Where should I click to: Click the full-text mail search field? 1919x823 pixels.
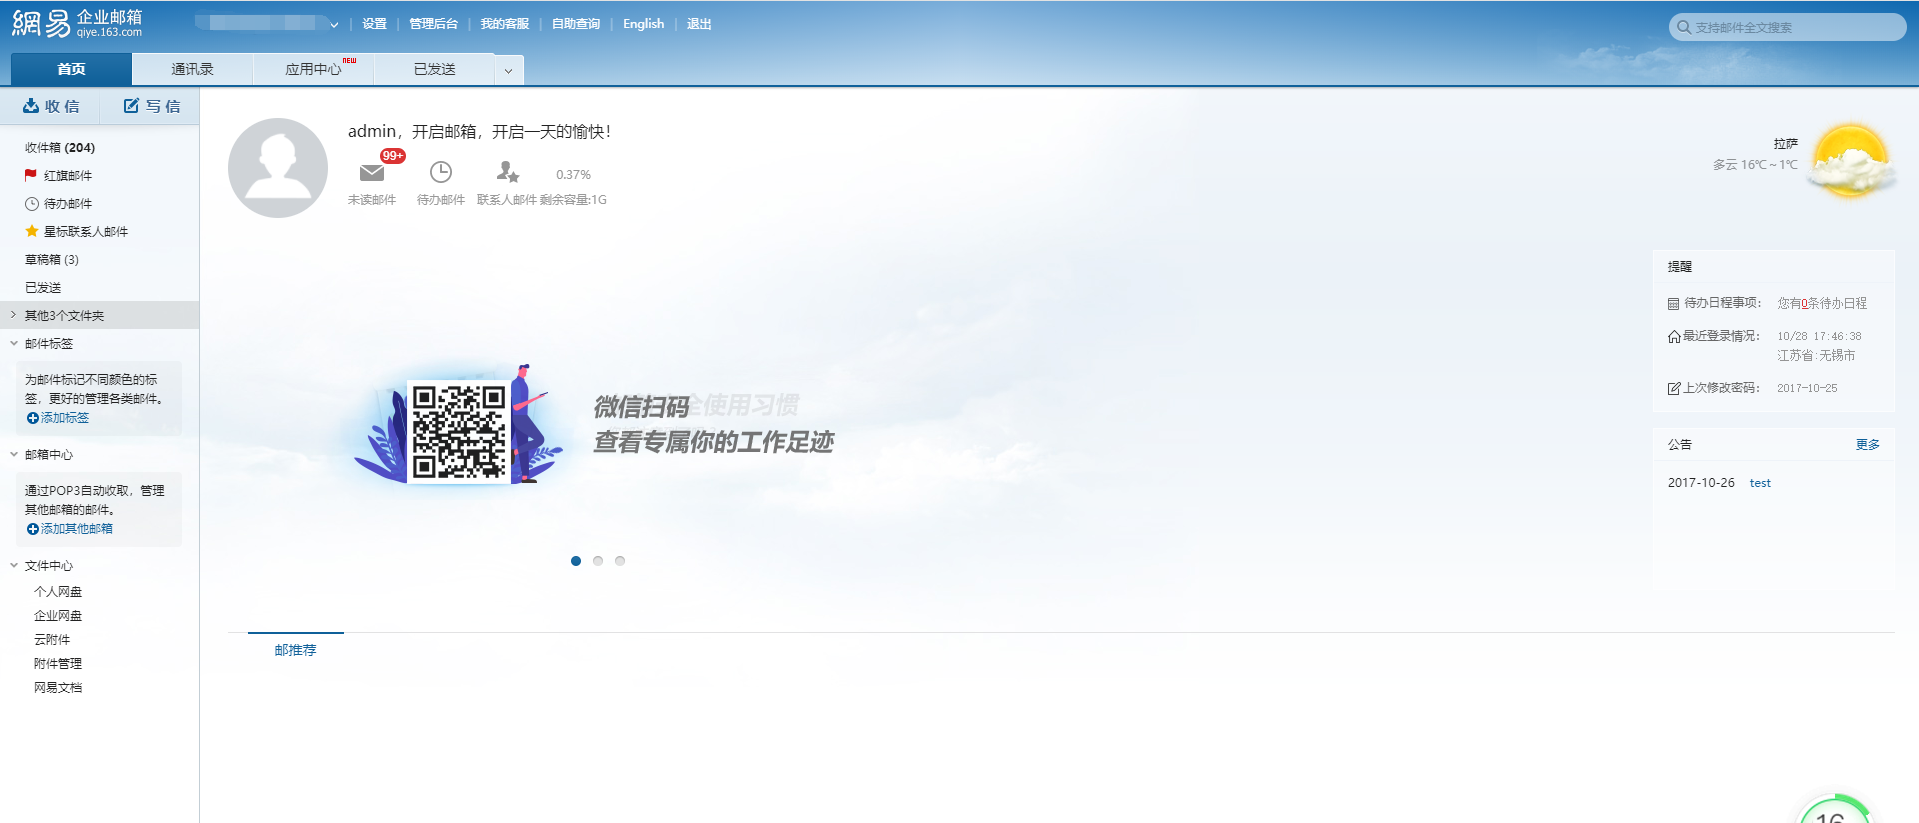[x=1790, y=27]
